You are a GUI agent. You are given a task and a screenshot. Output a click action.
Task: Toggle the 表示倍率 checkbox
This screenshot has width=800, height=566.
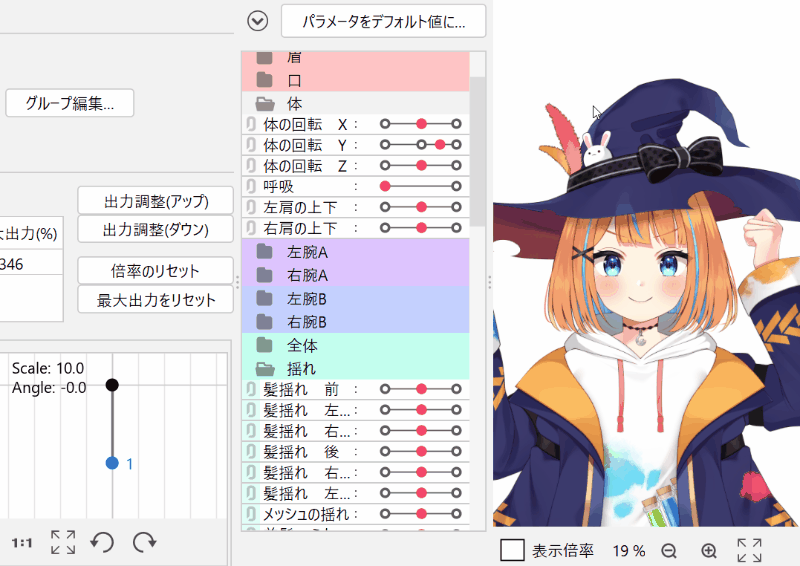pos(513,550)
